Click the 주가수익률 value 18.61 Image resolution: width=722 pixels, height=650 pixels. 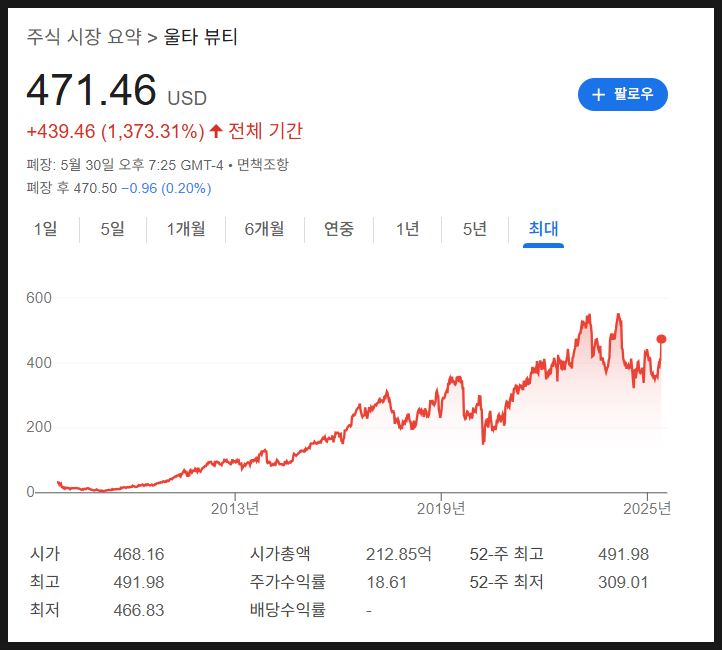(386, 582)
